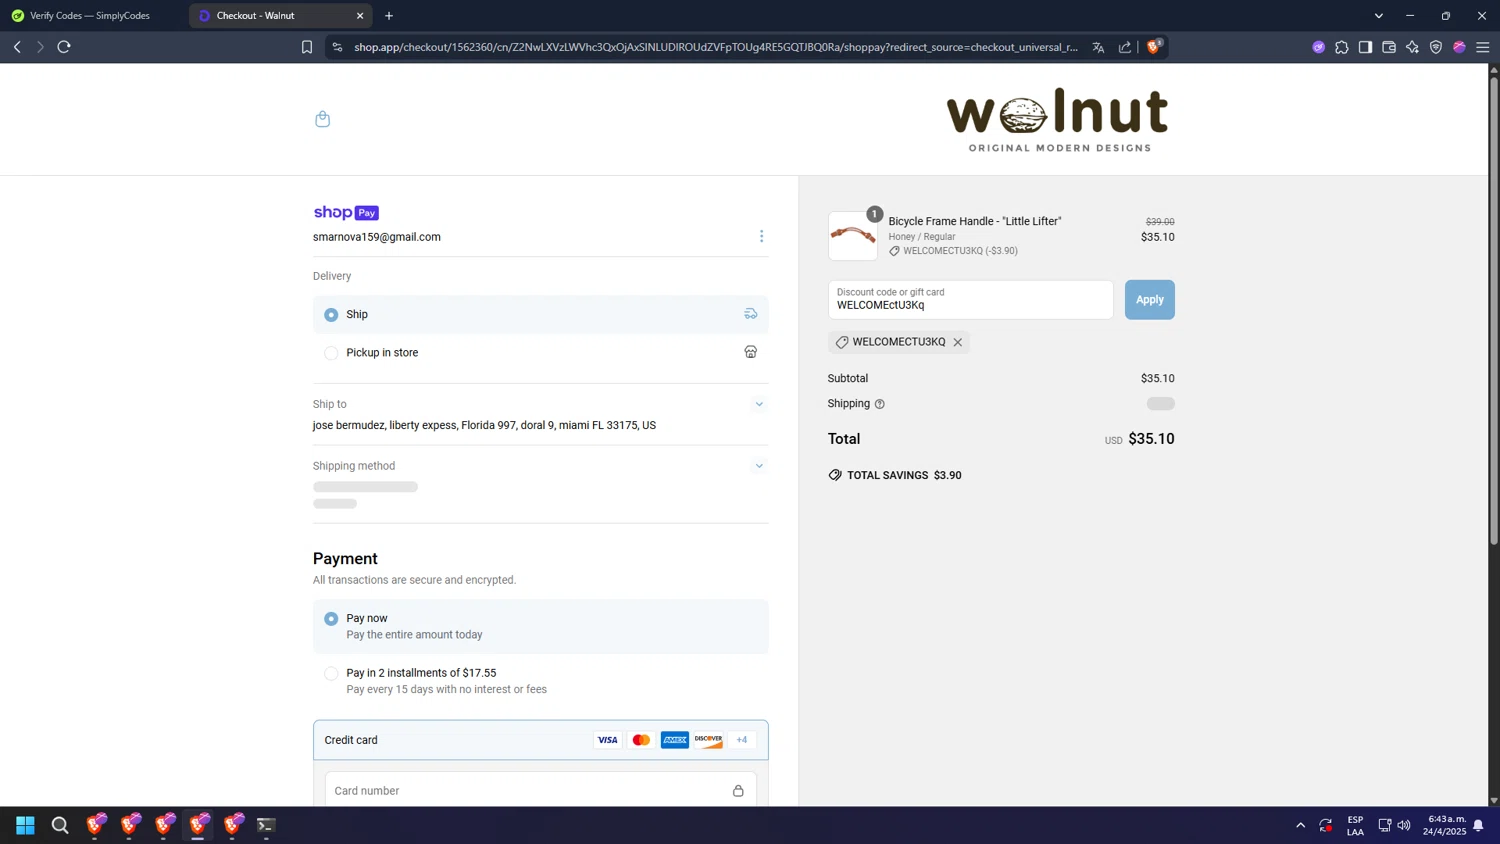The image size is (1500, 844).
Task: Click the Bicycle Frame Handle product thumbnail
Action: [853, 236]
